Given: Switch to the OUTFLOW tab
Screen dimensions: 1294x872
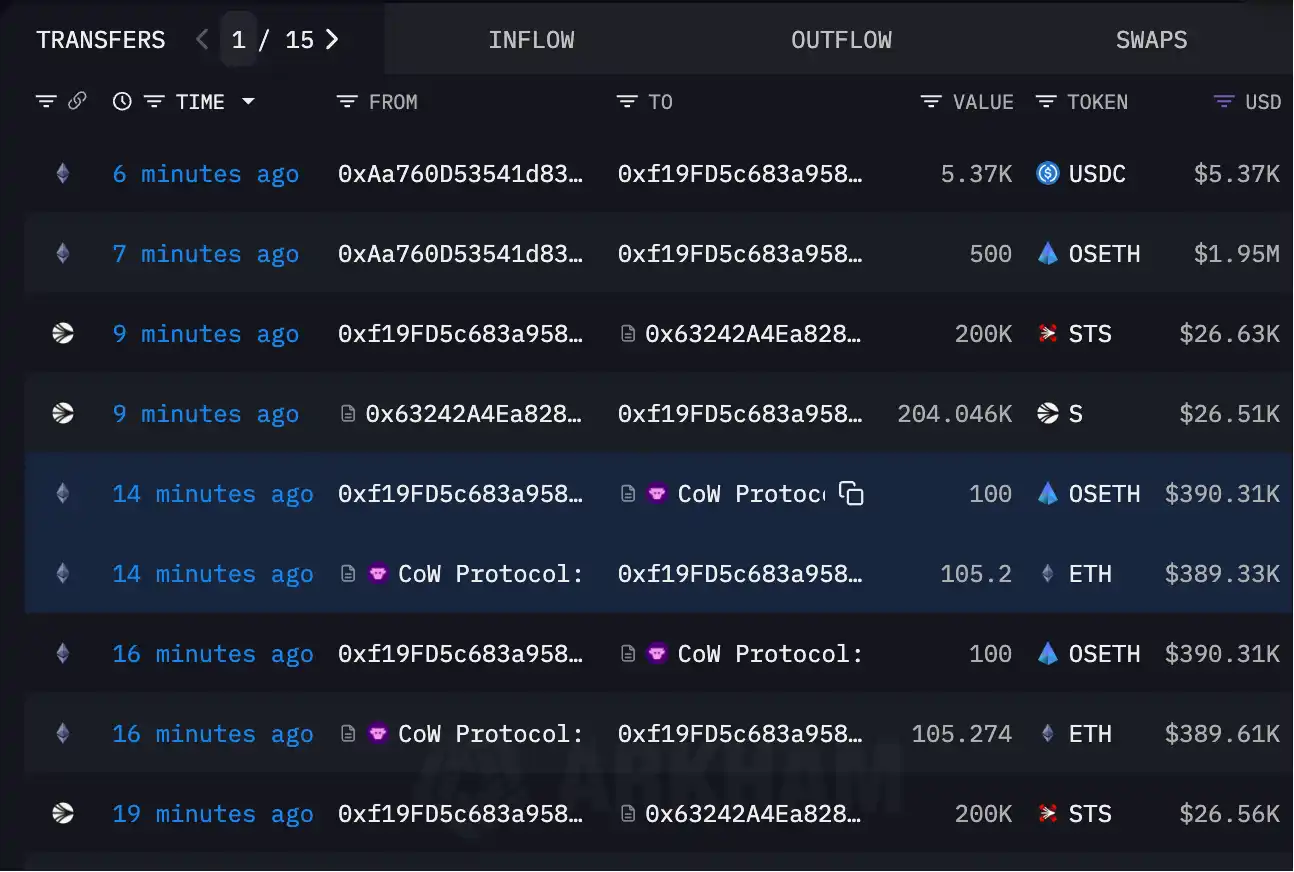Looking at the screenshot, I should tap(842, 40).
